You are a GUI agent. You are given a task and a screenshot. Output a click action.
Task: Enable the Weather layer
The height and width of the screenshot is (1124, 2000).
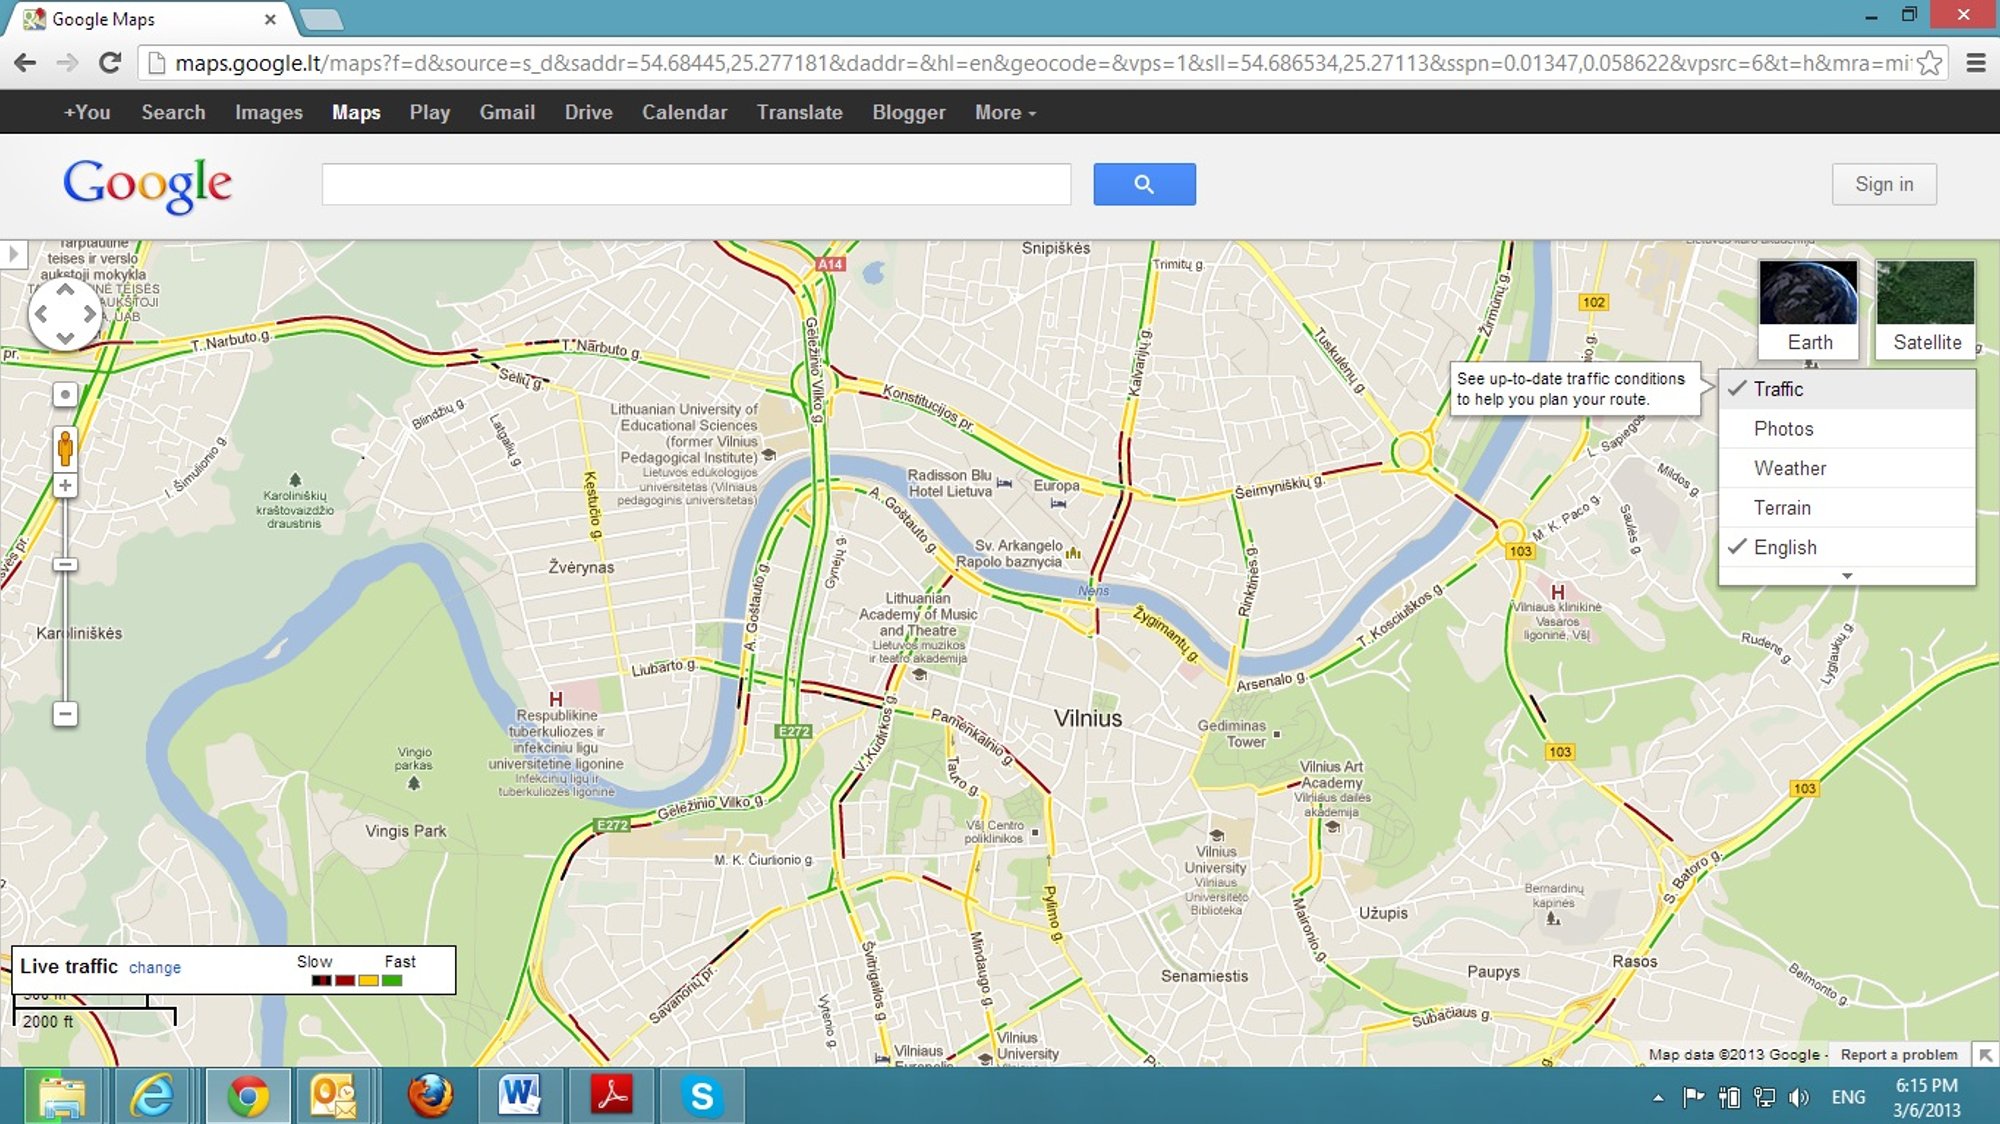[1789, 468]
